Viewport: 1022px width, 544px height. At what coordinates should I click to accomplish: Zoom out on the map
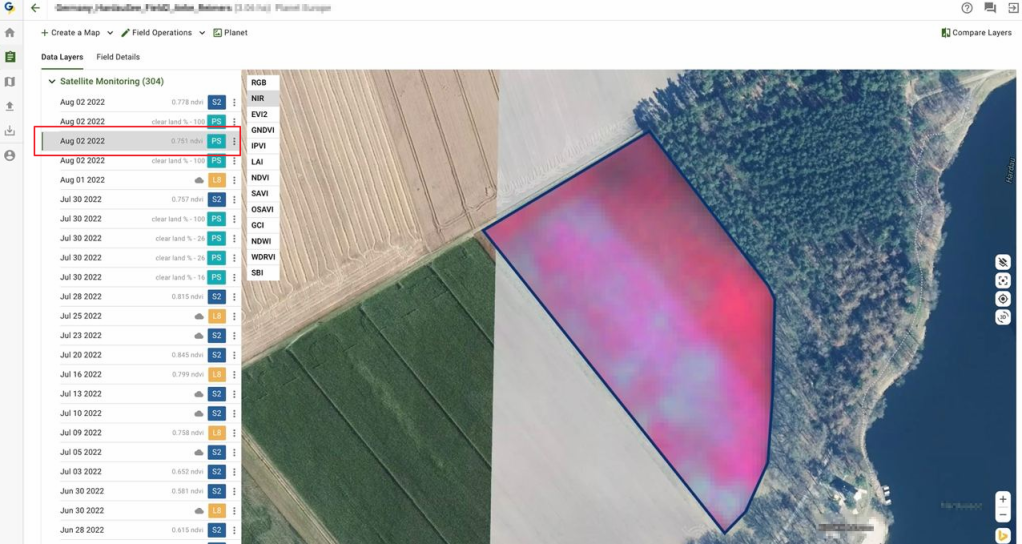pos(1003,516)
